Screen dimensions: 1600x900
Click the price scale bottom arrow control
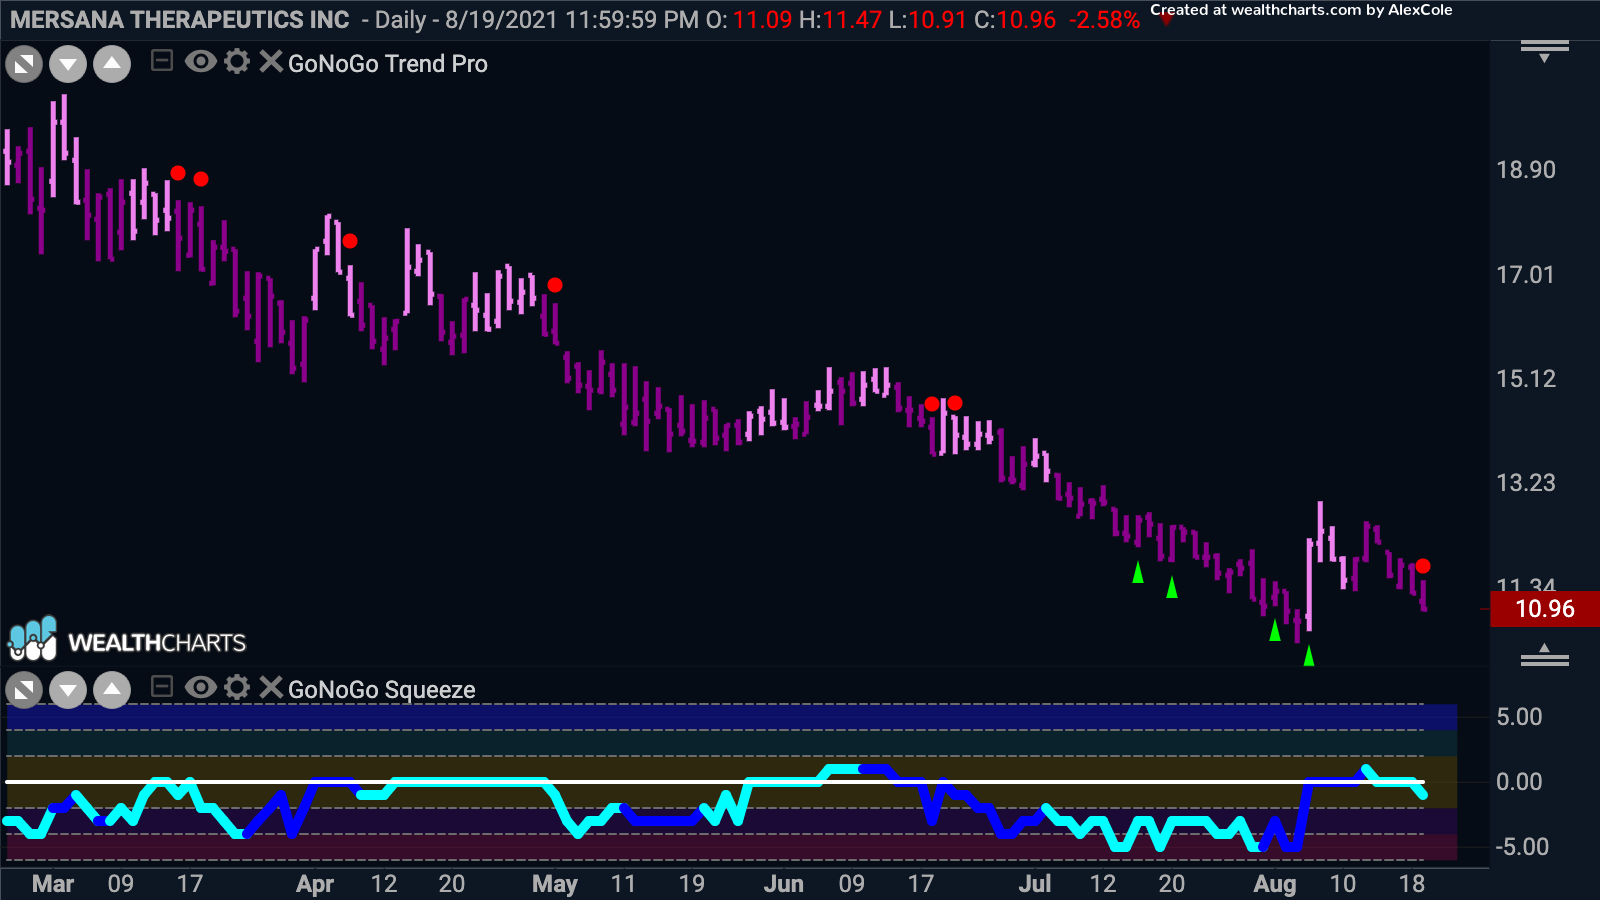click(1545, 655)
